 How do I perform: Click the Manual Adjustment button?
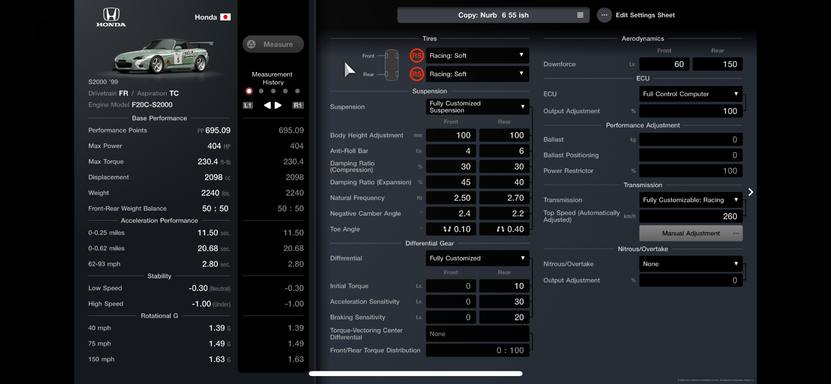point(691,233)
